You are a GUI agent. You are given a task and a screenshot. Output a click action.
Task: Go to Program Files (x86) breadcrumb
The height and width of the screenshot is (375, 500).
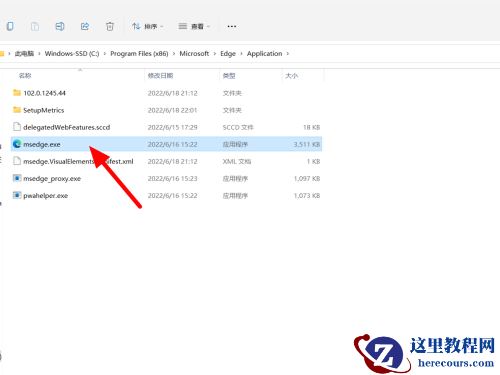[139, 53]
